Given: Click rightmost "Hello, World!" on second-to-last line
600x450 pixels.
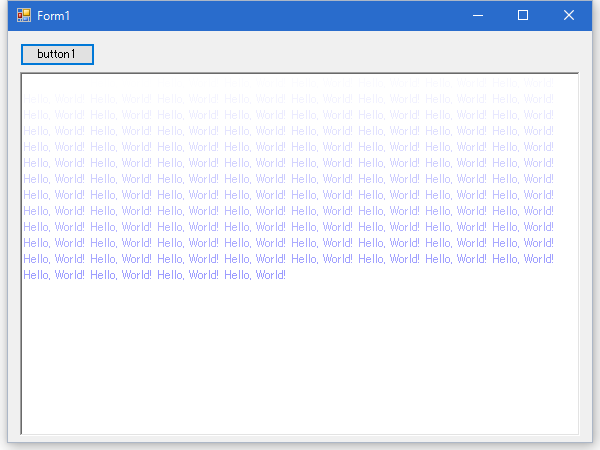Looking at the screenshot, I should (x=523, y=259).
